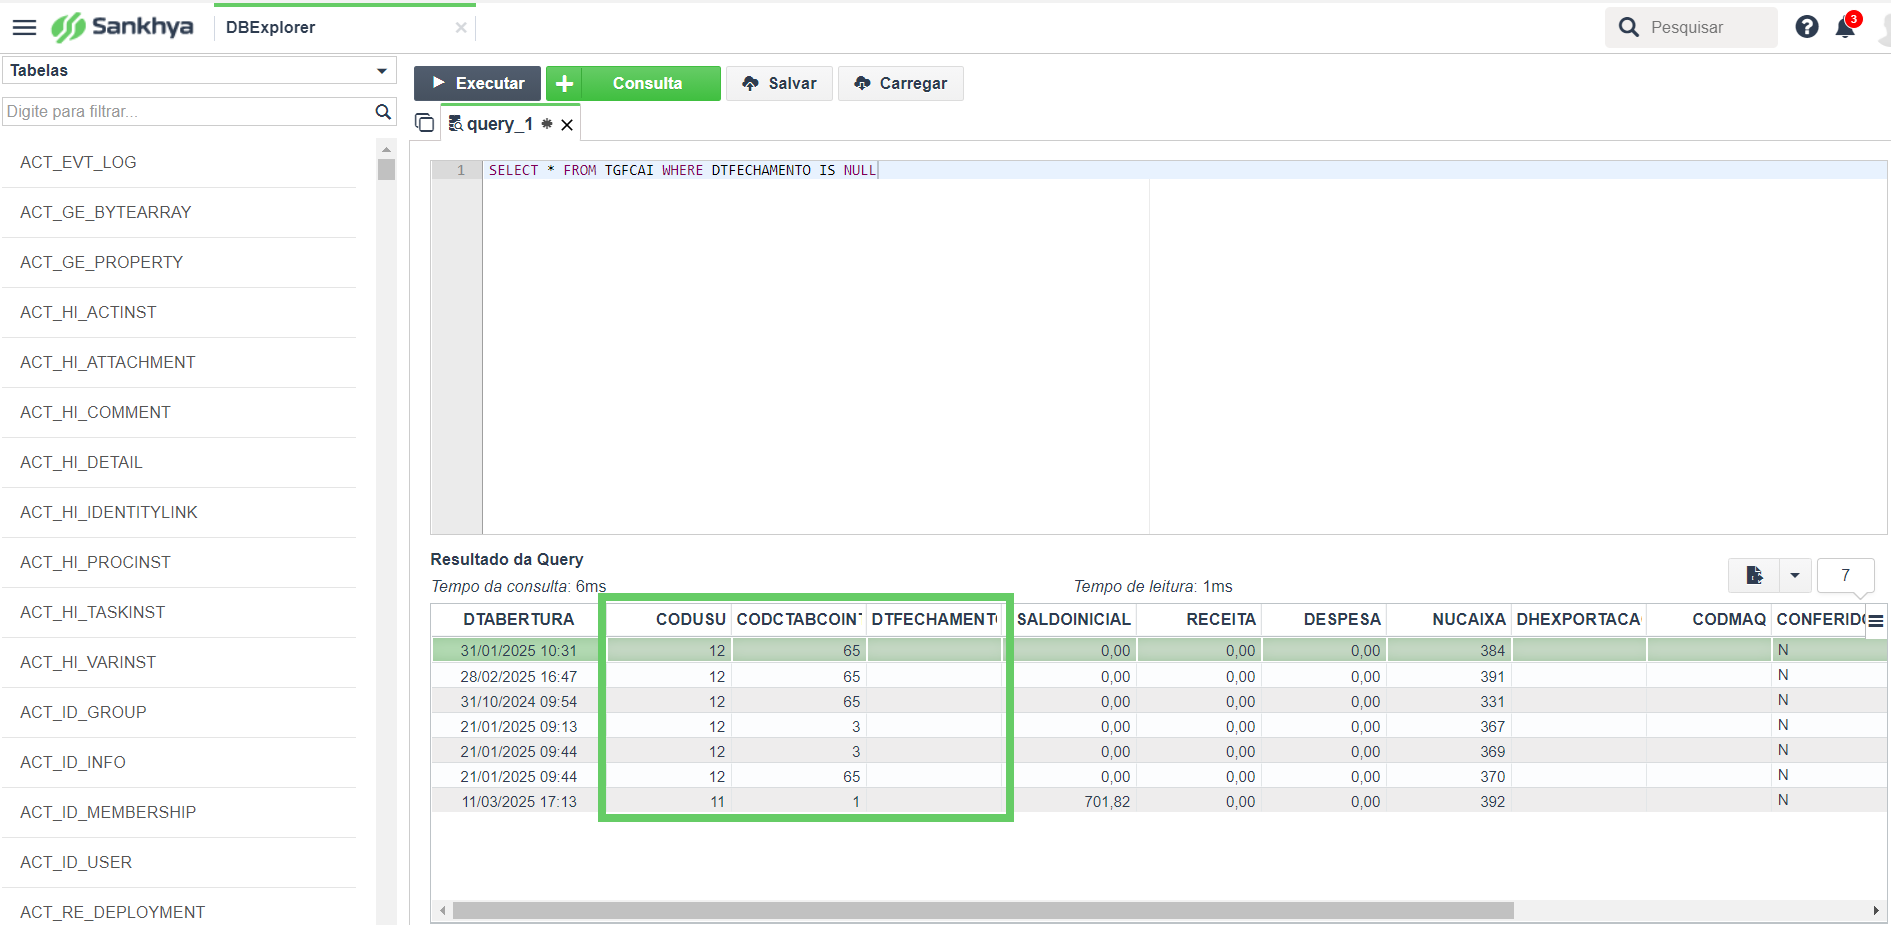Sort by CODMAQ column header
This screenshot has height=925, width=1891.
click(1709, 619)
